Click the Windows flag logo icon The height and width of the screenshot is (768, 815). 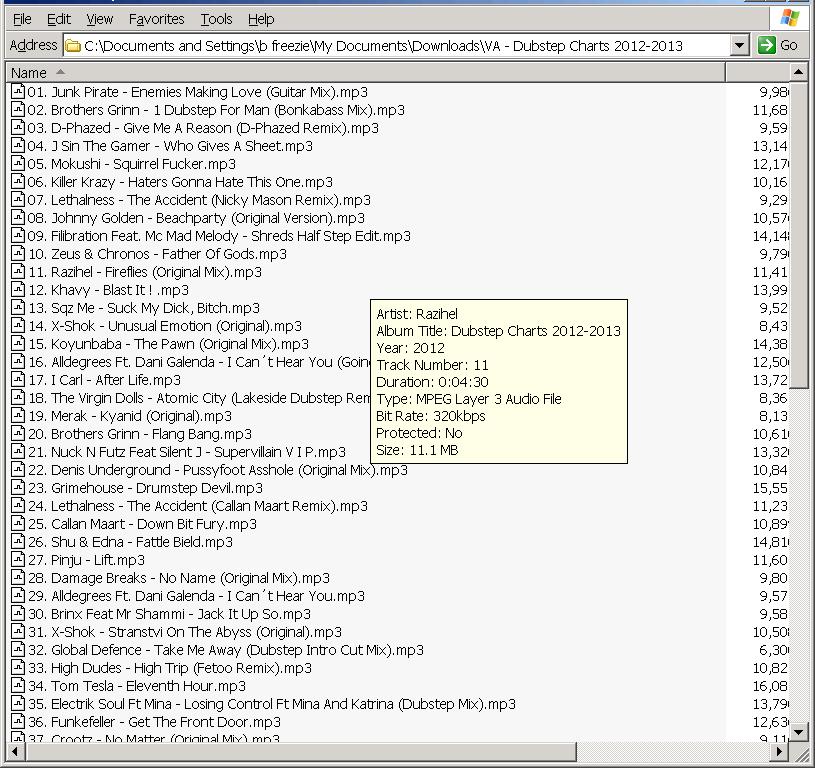(x=790, y=18)
